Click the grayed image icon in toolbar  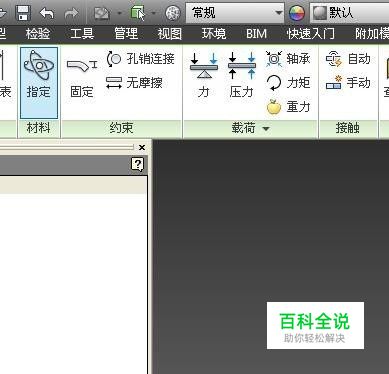point(102,13)
